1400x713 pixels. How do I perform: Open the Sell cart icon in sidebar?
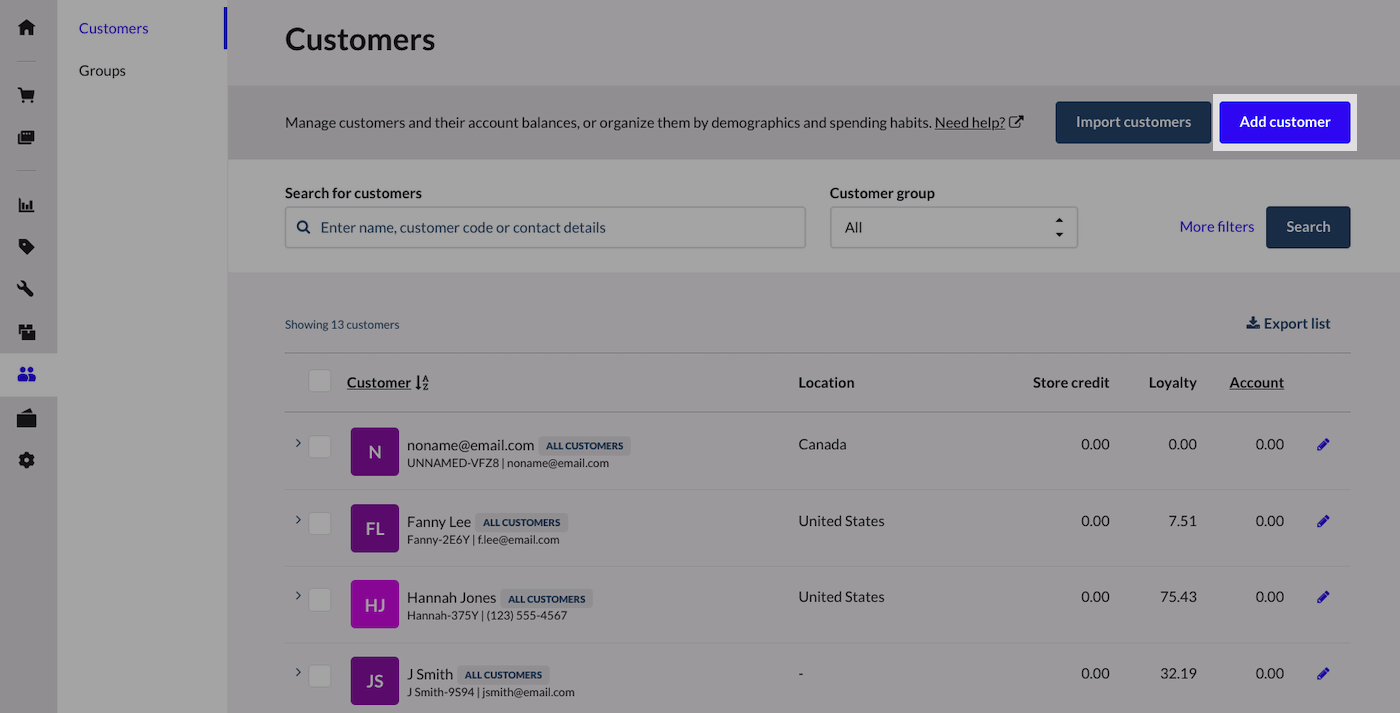pyautogui.click(x=27, y=96)
